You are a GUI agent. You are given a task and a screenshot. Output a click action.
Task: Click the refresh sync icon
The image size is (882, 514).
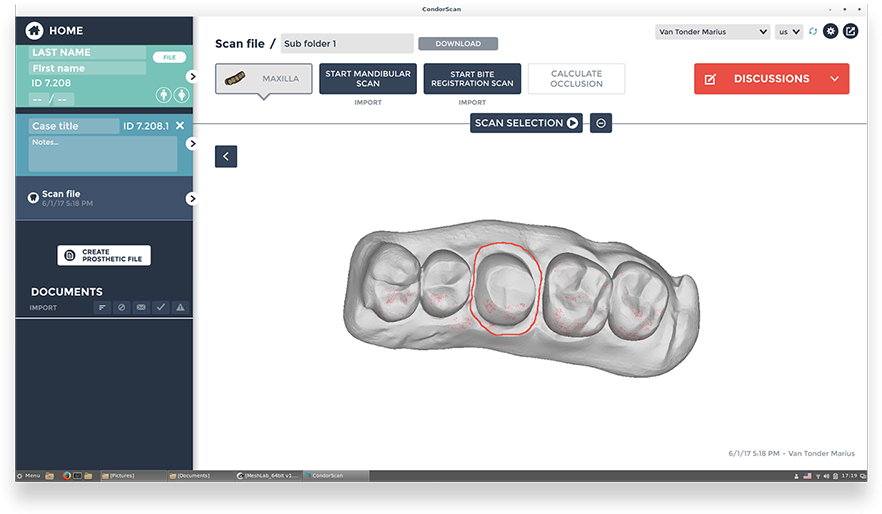813,31
